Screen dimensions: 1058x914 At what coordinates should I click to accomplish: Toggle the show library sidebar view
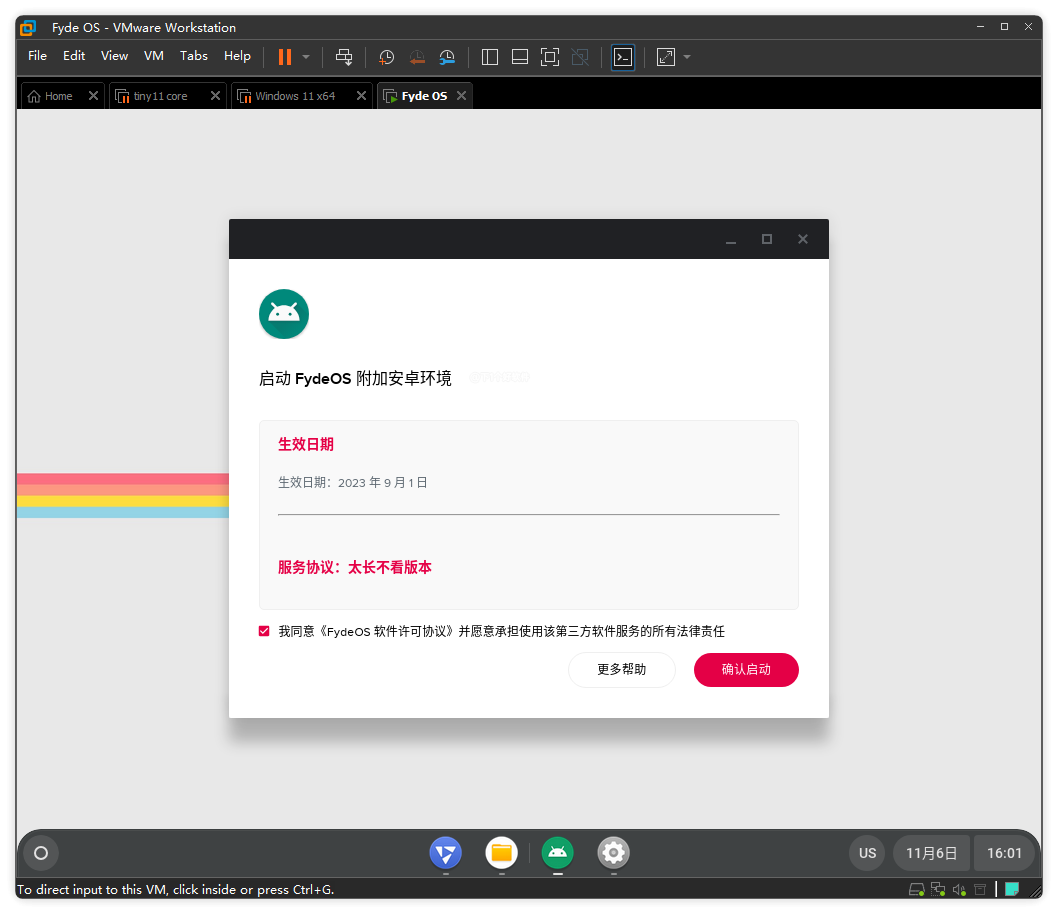pyautogui.click(x=490, y=57)
